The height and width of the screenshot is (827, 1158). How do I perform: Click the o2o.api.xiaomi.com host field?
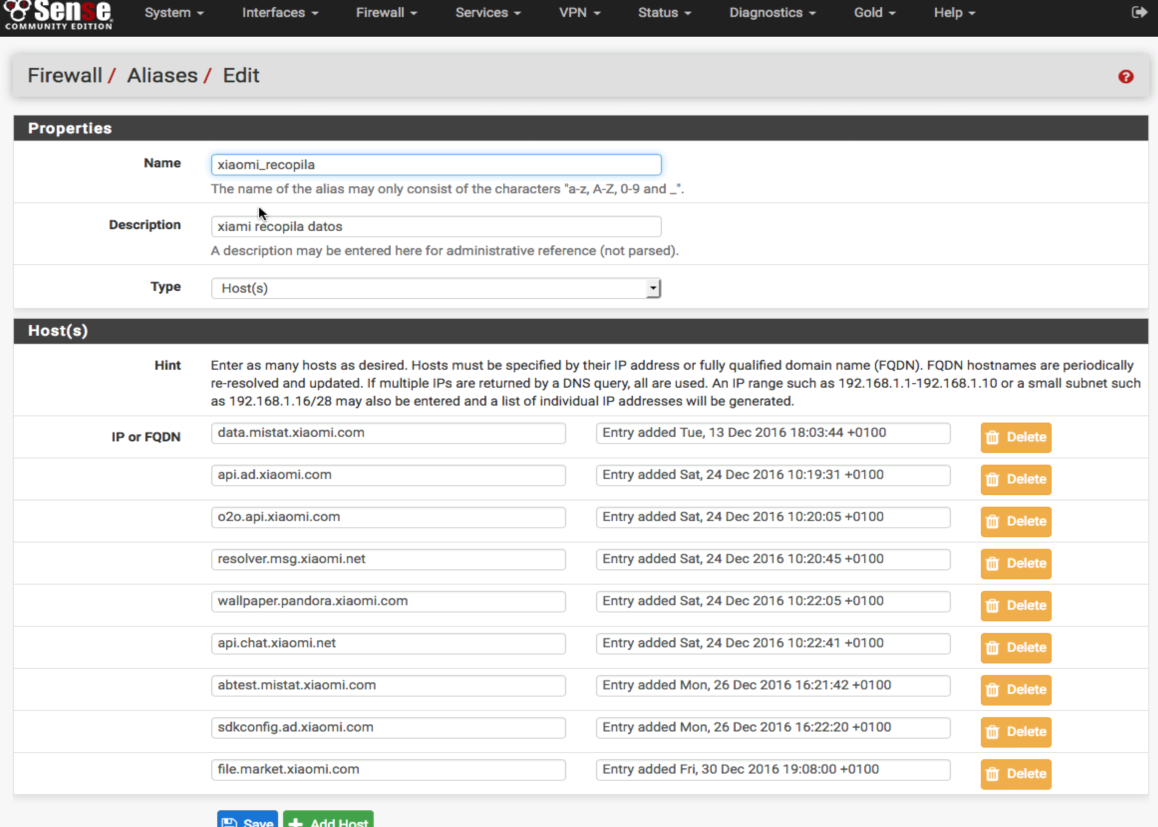pos(388,517)
